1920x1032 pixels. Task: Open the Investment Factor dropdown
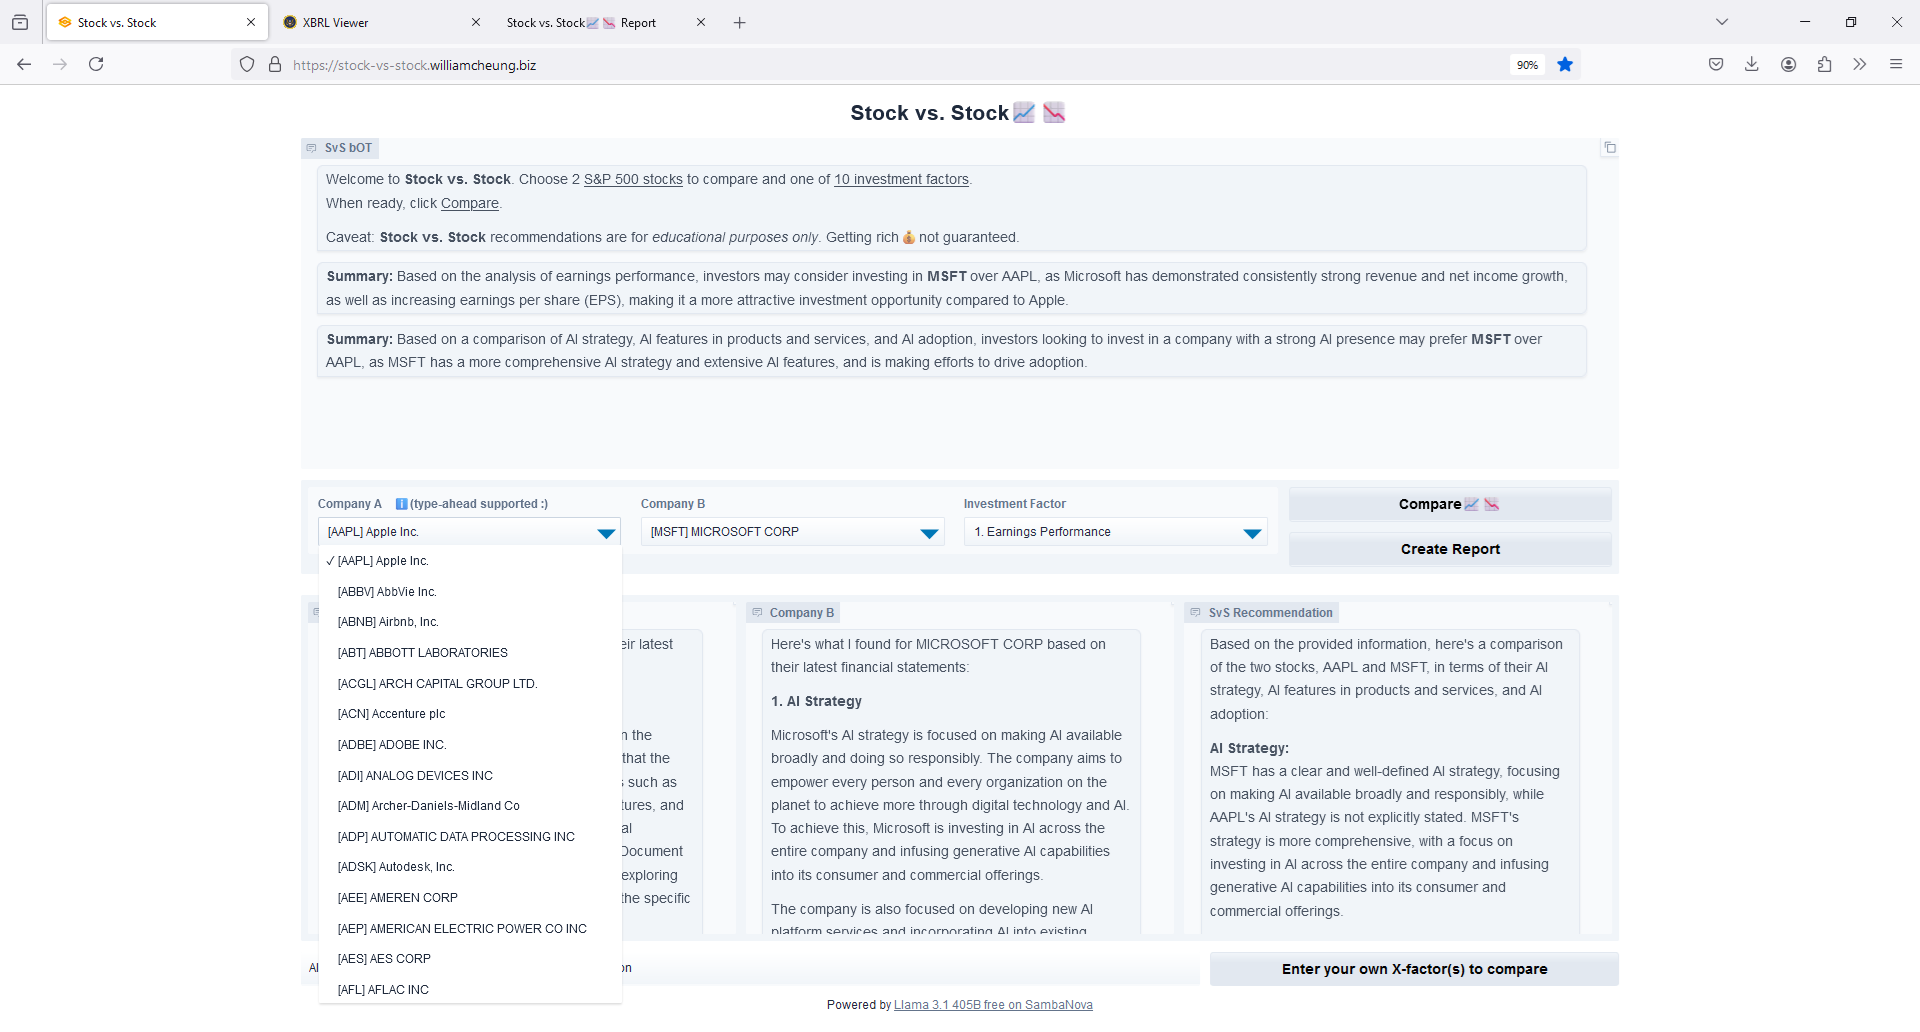1115,532
